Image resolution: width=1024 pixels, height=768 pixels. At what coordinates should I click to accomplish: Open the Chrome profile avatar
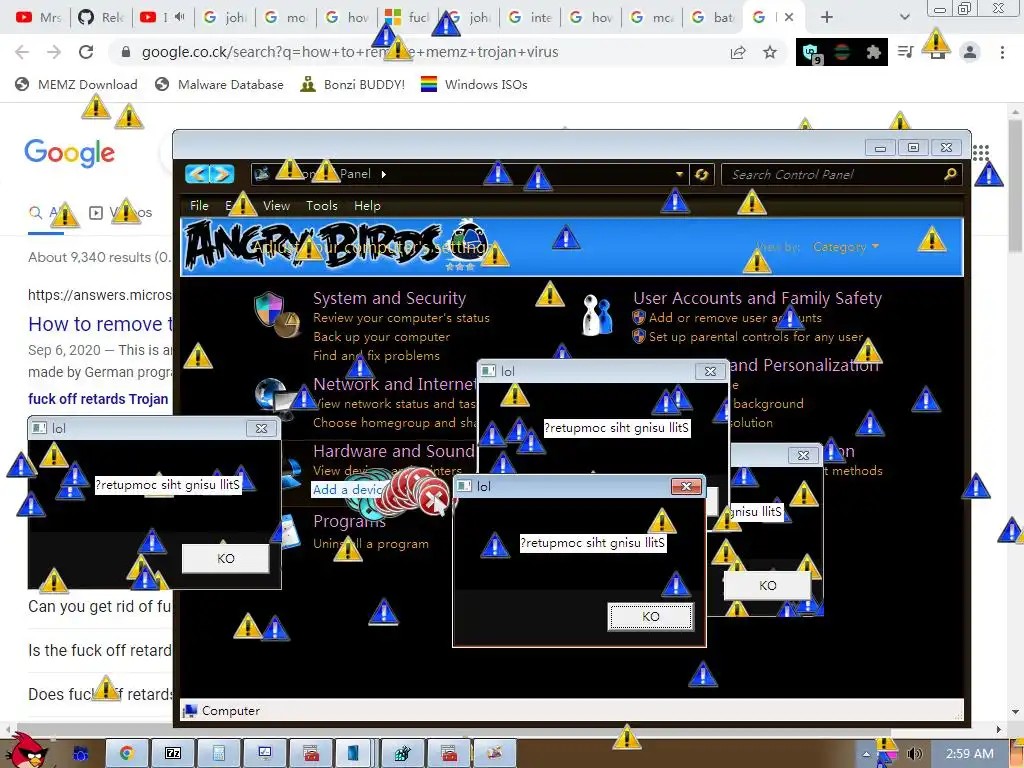coord(970,52)
